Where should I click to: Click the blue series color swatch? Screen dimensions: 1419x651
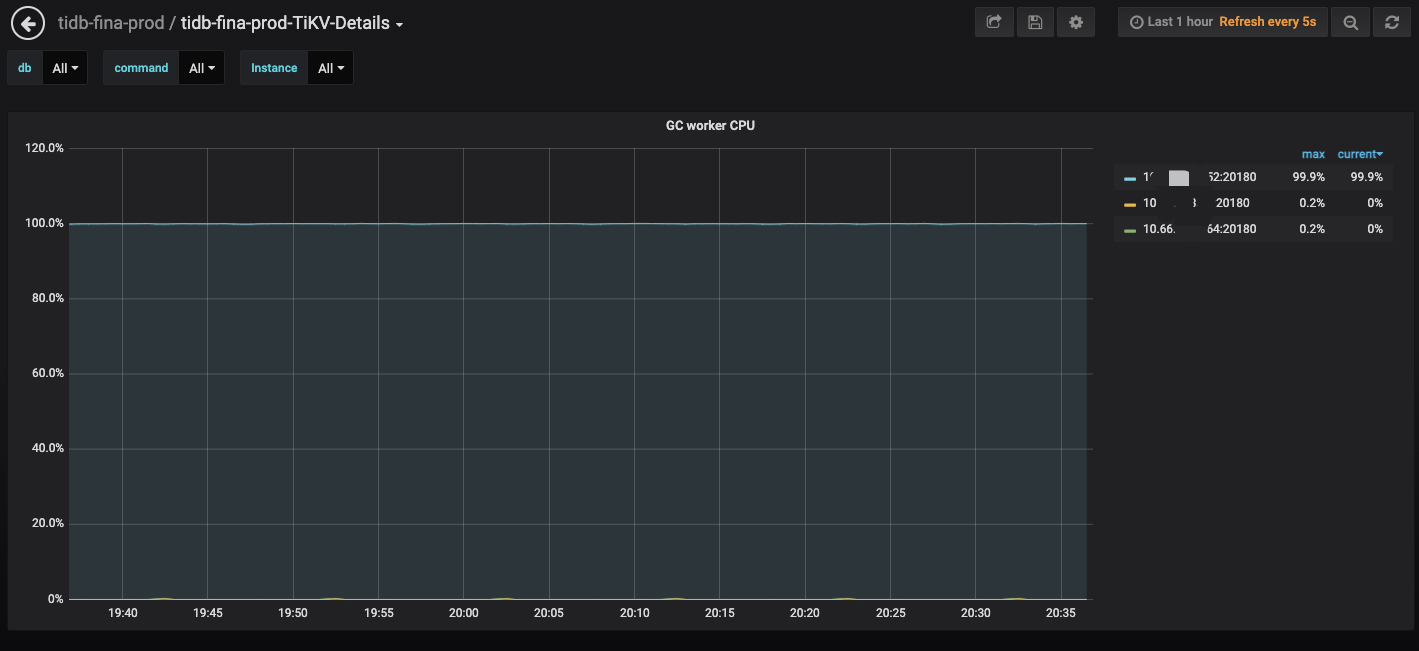(x=1130, y=178)
